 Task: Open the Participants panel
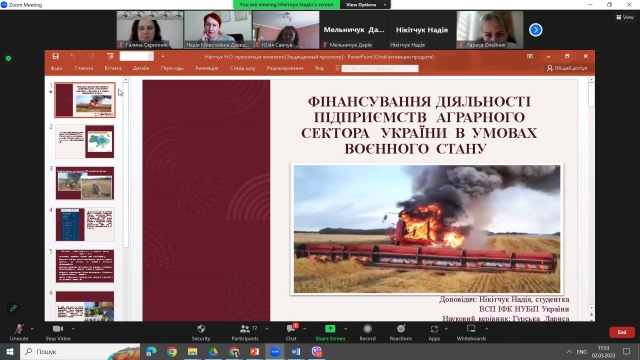[245, 329]
